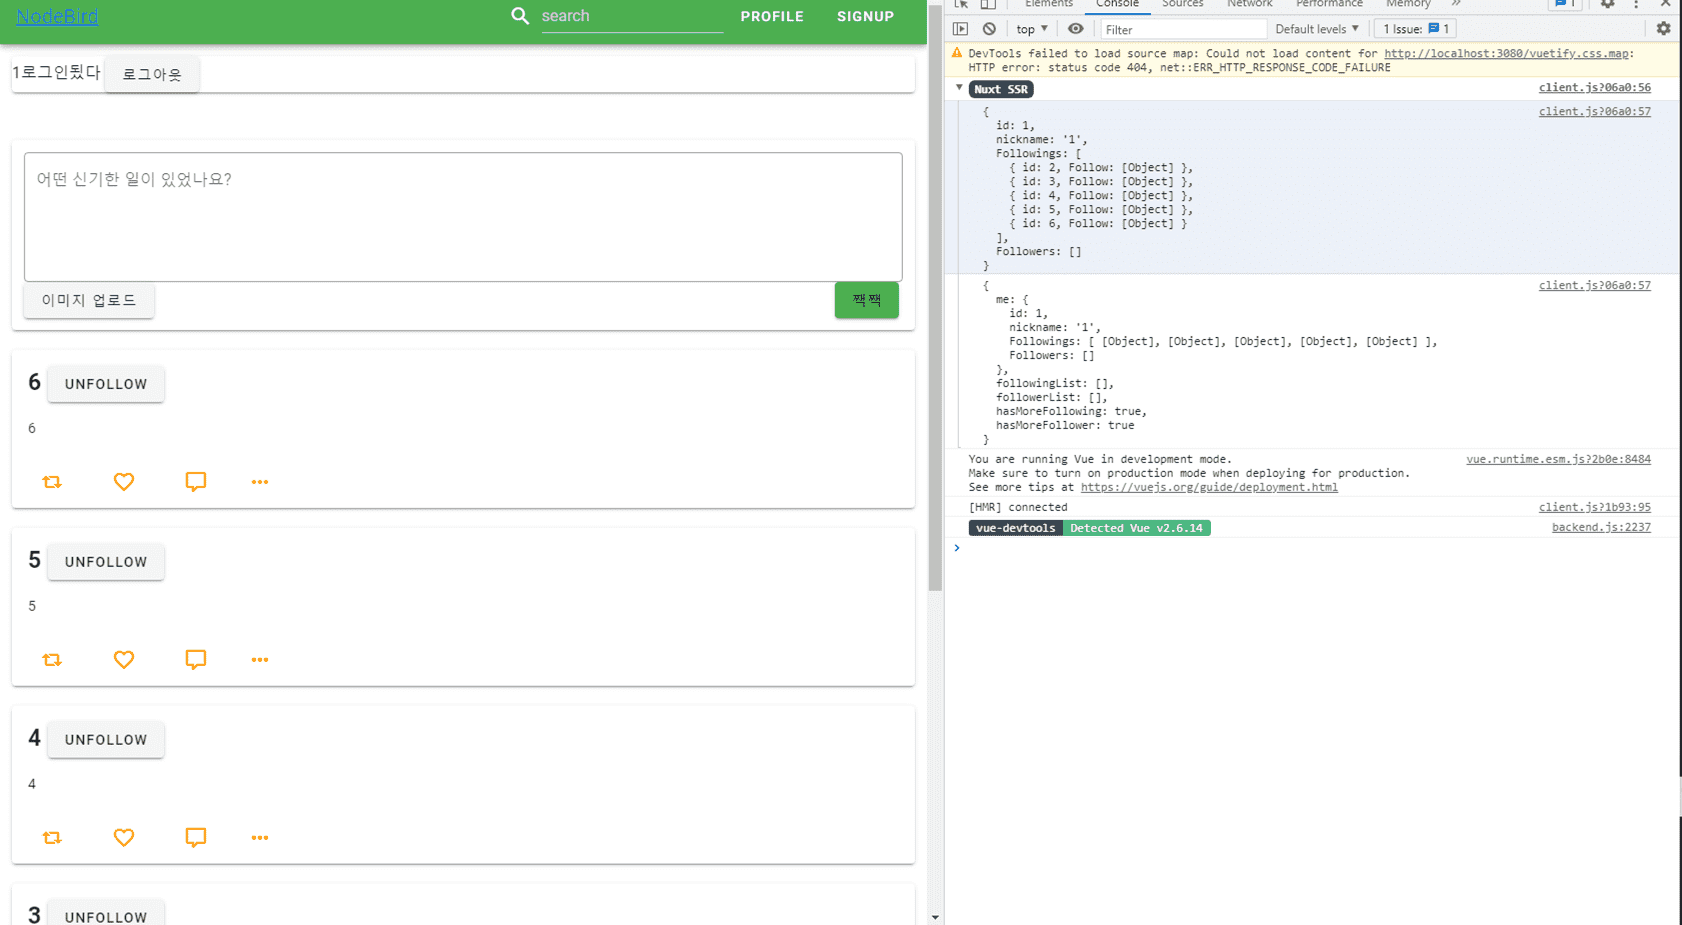The height and width of the screenshot is (925, 1682).
Task: Toggle the device toolbar icon in DevTools
Action: (988, 4)
